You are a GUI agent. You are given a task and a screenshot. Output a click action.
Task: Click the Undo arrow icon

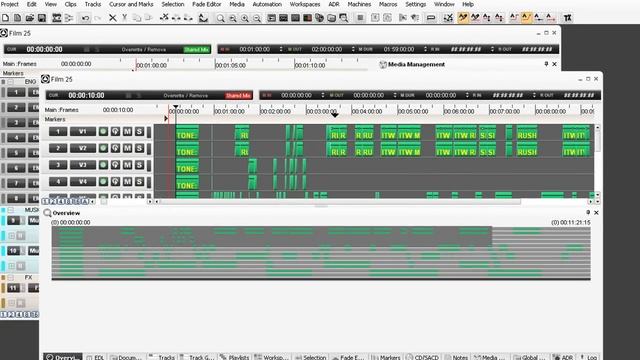click(x=85, y=18)
